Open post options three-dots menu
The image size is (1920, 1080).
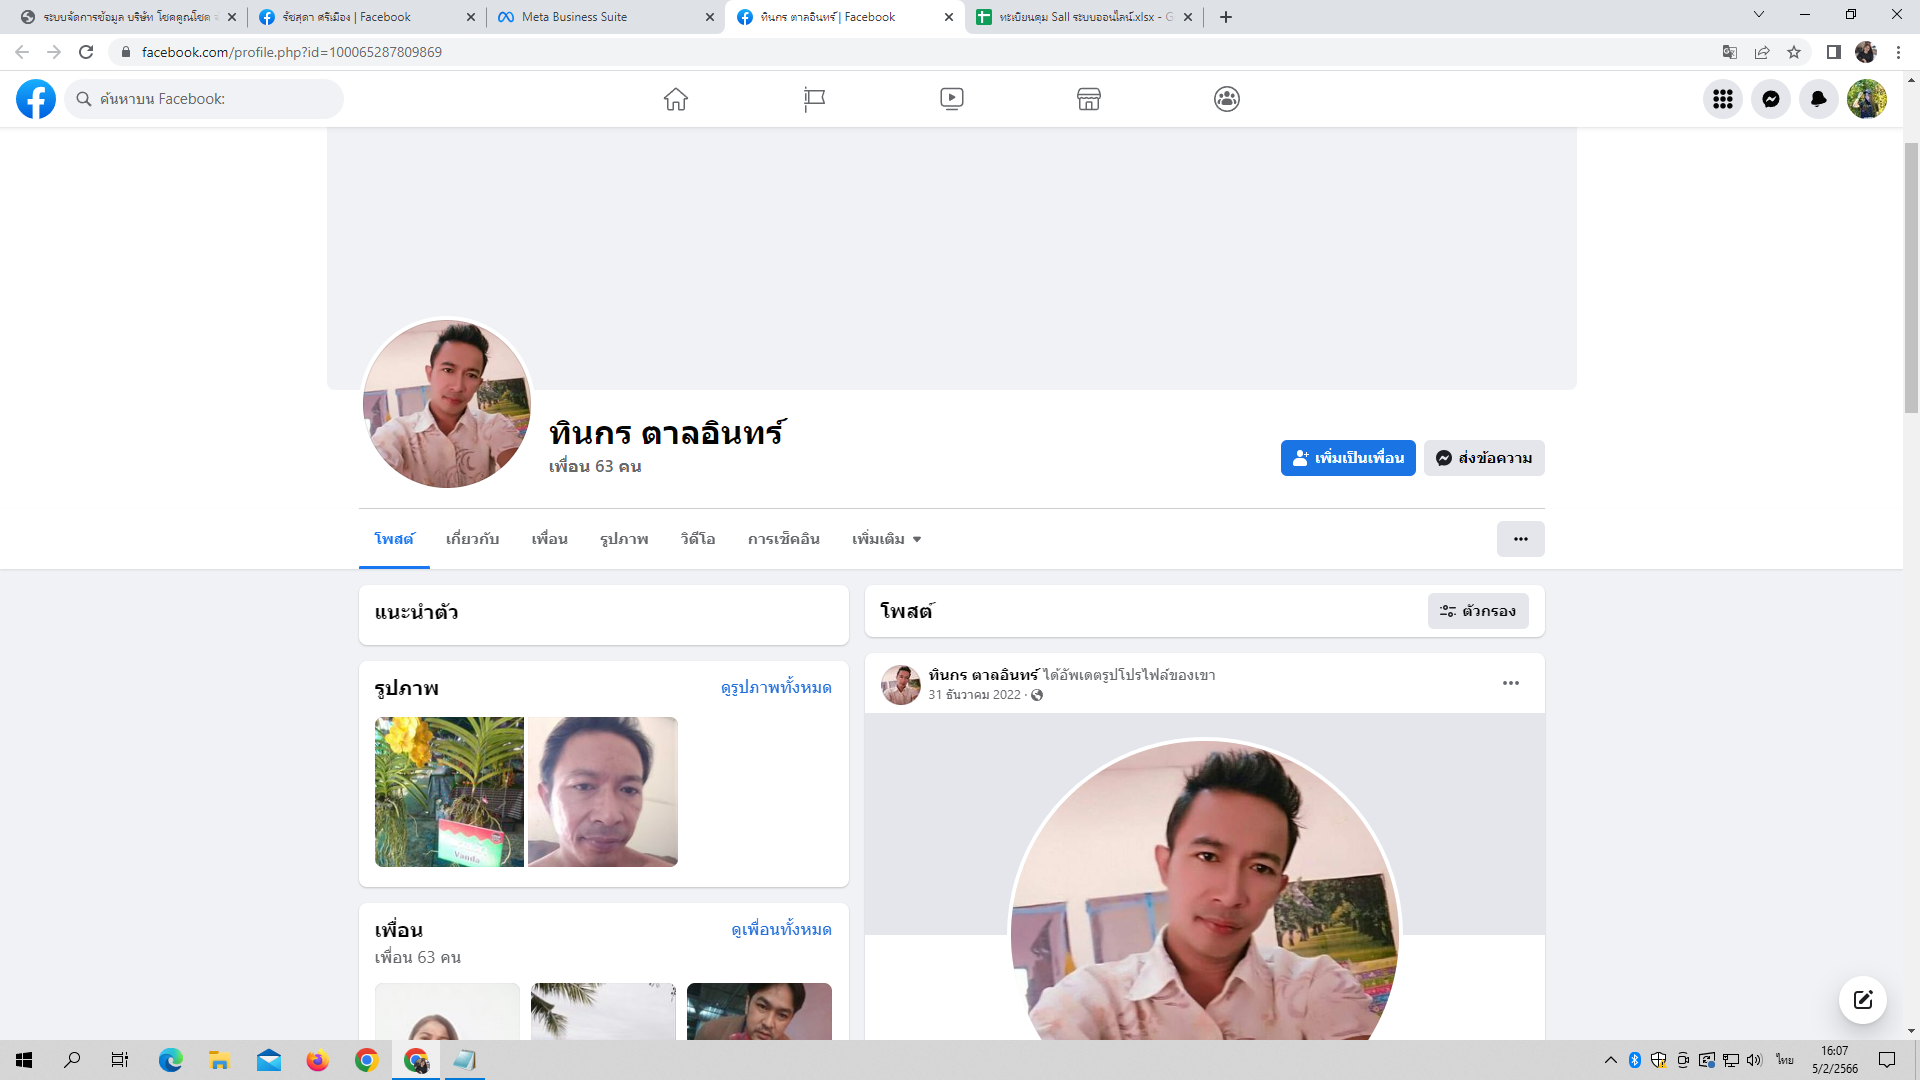(x=1510, y=683)
